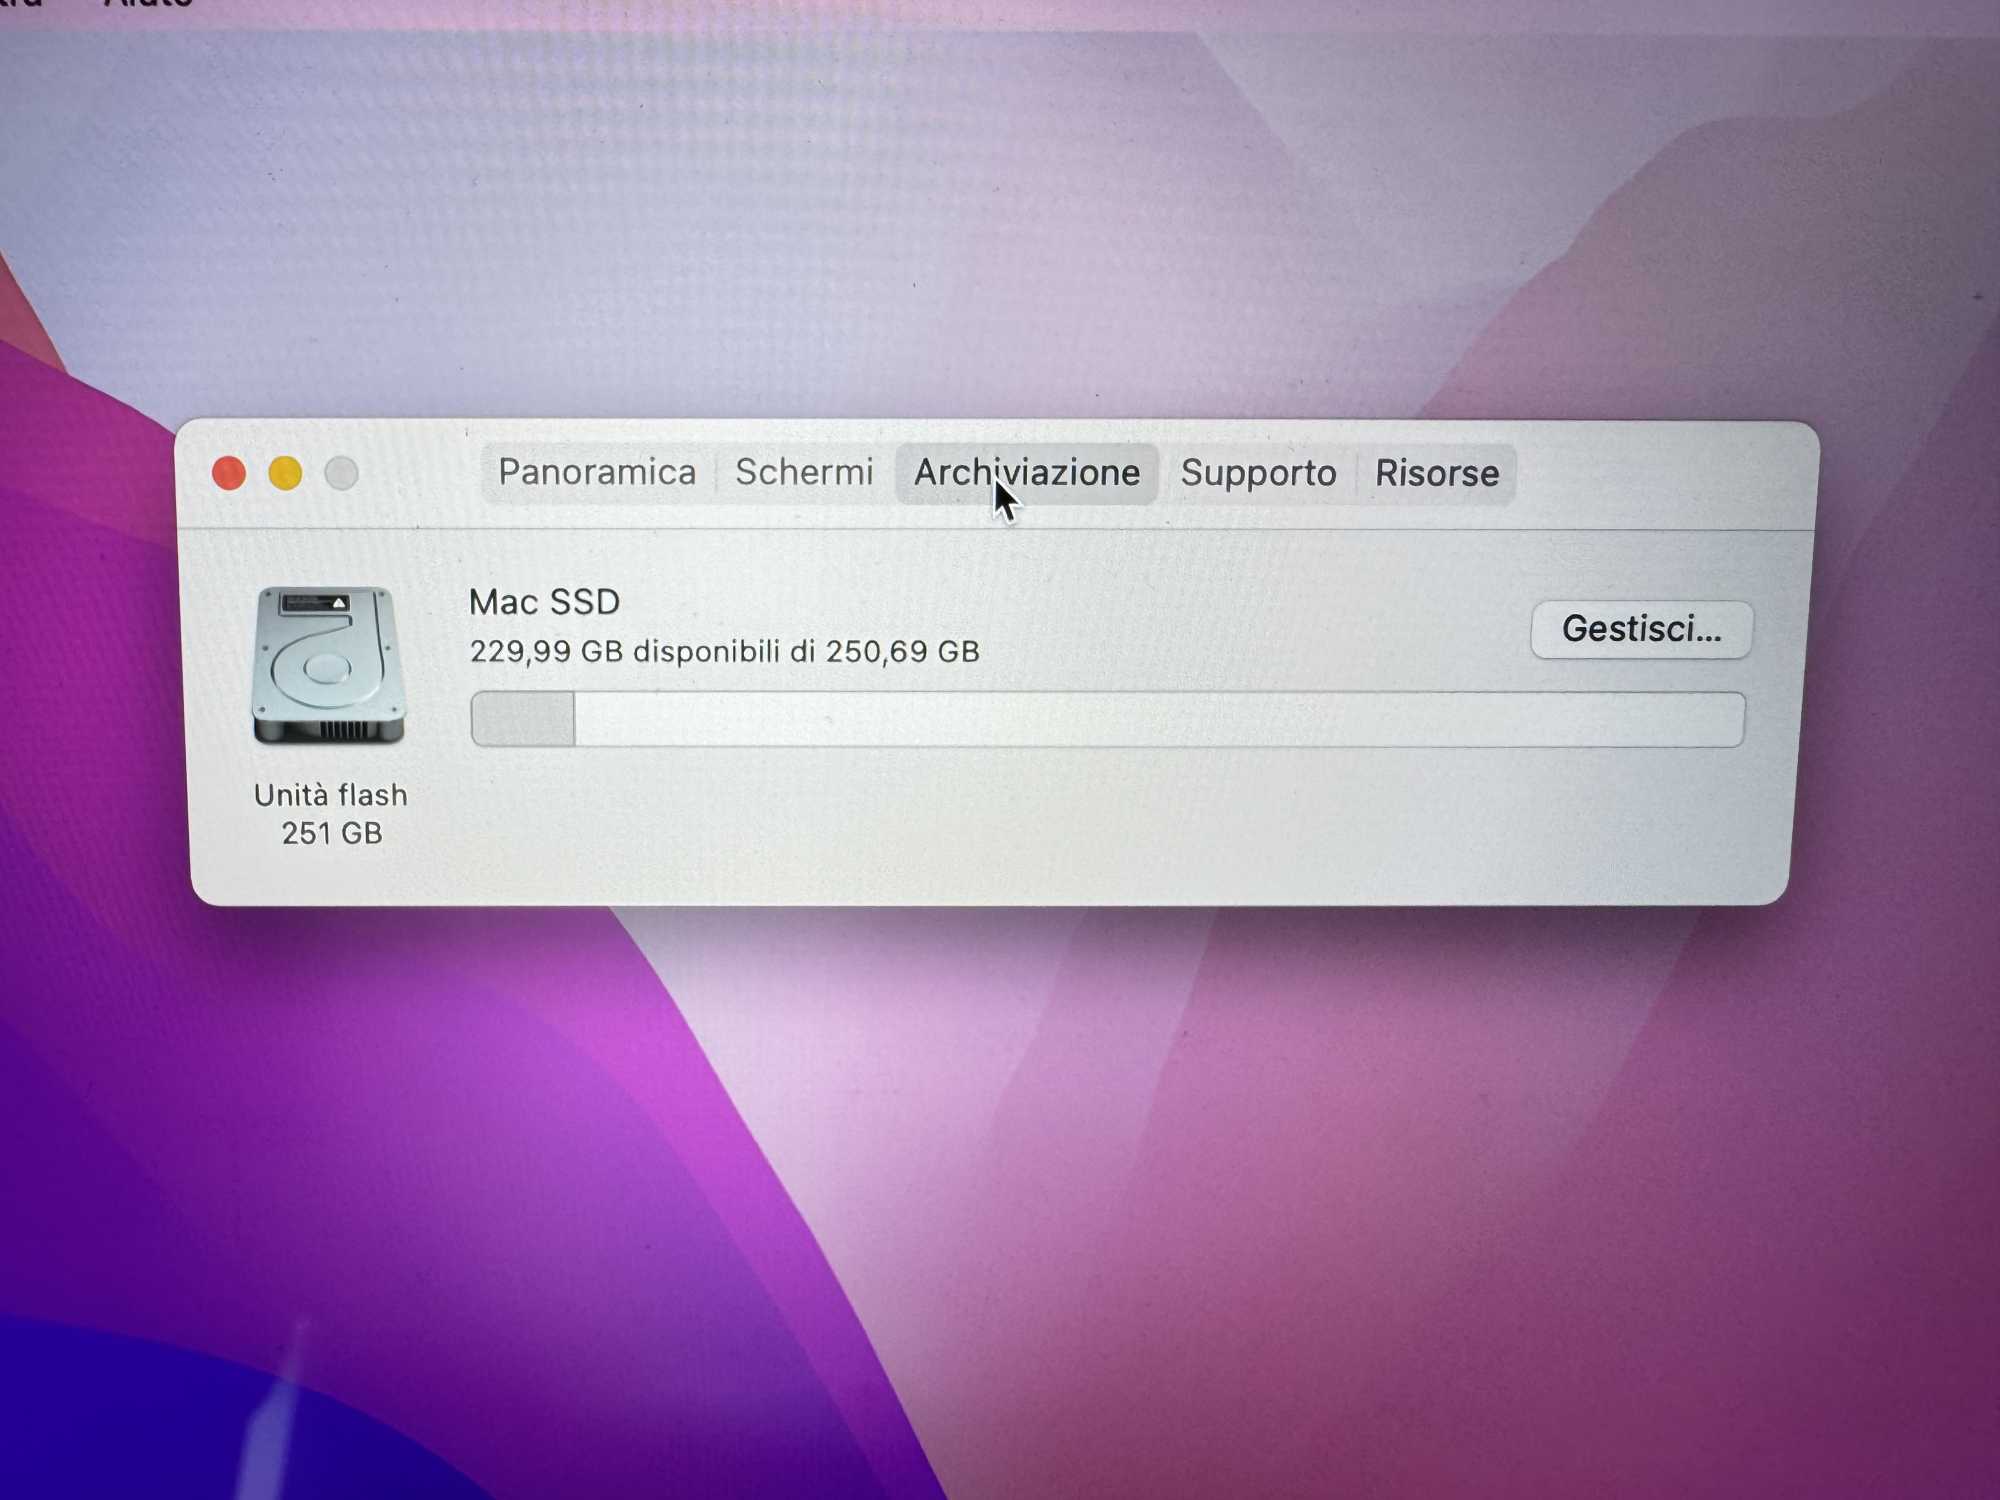Click the Unità flash label
The width and height of the screenshot is (2000, 1500).
click(331, 795)
